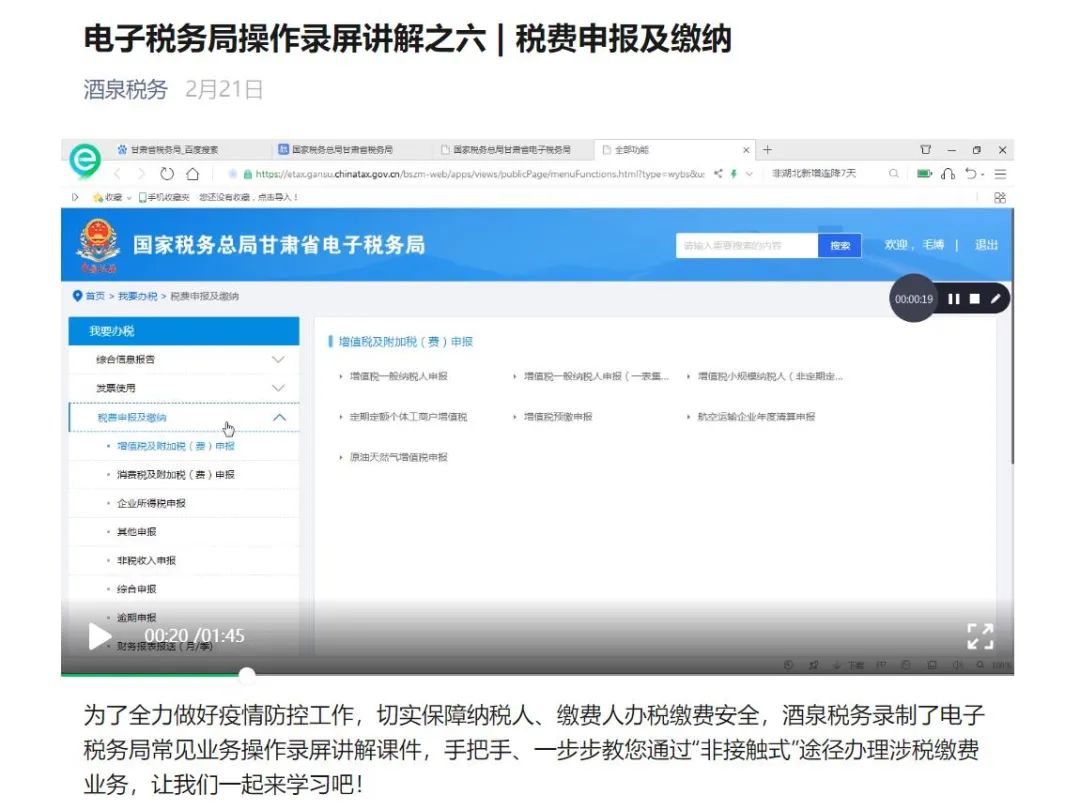Open the browser hamburger menu
The height and width of the screenshot is (810, 1080).
pyautogui.click(x=1000, y=174)
